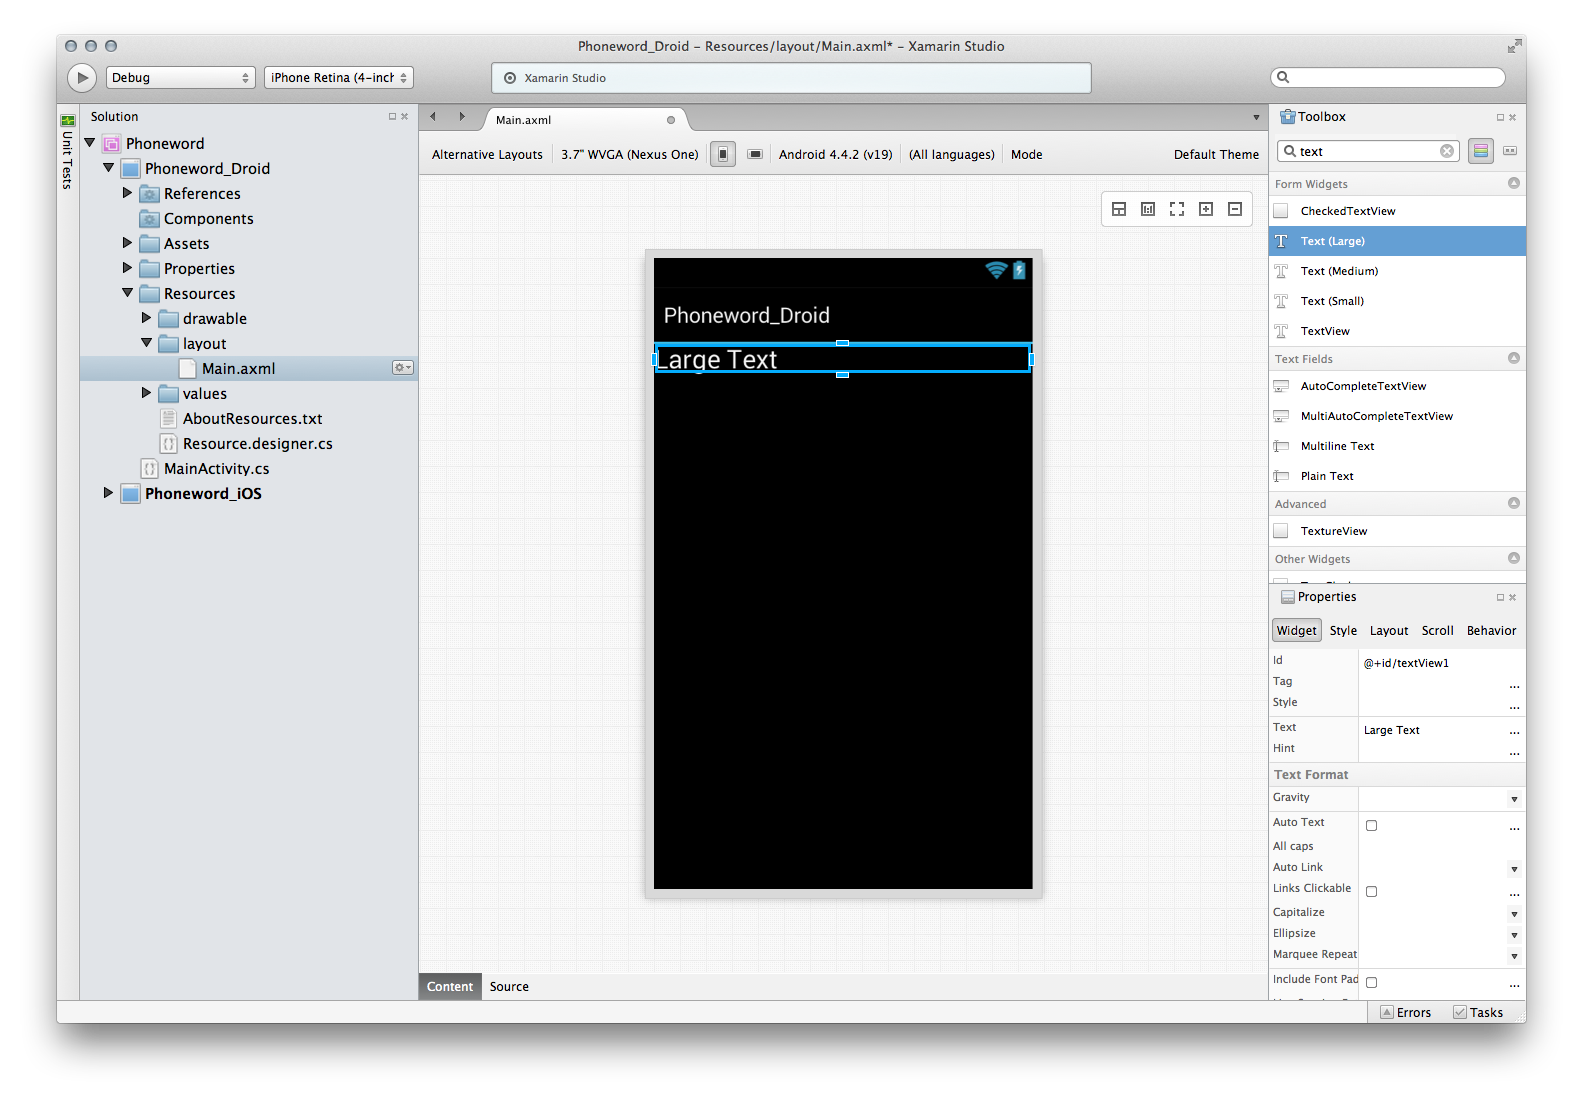This screenshot has height=1102, width=1583.
Task: Switch to the Source tab
Action: pyautogui.click(x=509, y=987)
